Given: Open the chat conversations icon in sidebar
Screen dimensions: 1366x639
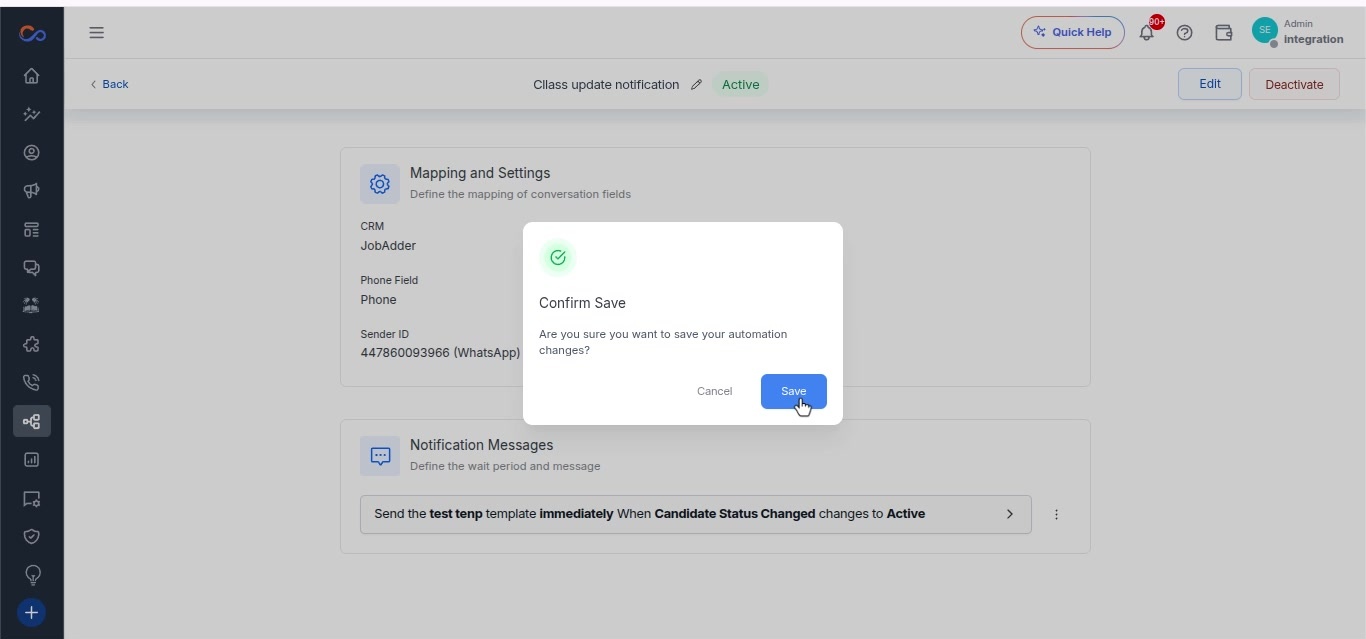Looking at the screenshot, I should 32,268.
